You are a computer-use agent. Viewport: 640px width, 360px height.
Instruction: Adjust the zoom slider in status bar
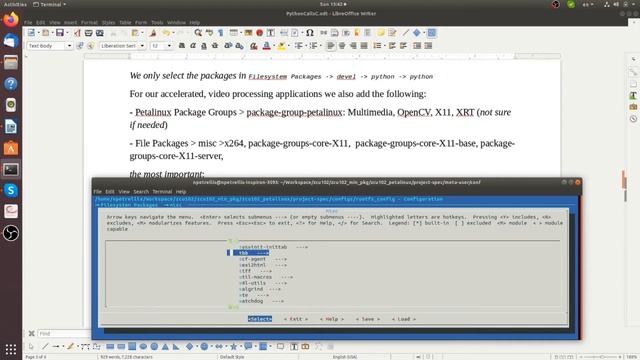tap(600, 357)
